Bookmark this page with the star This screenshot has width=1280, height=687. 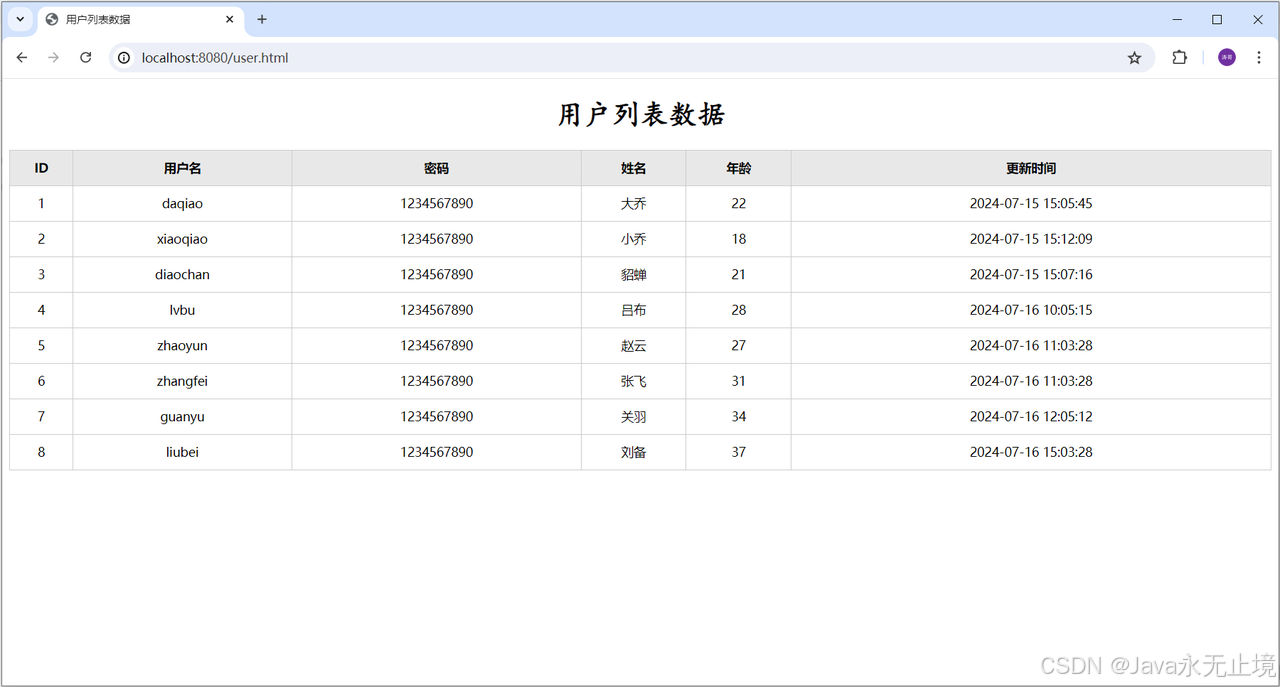point(1134,58)
